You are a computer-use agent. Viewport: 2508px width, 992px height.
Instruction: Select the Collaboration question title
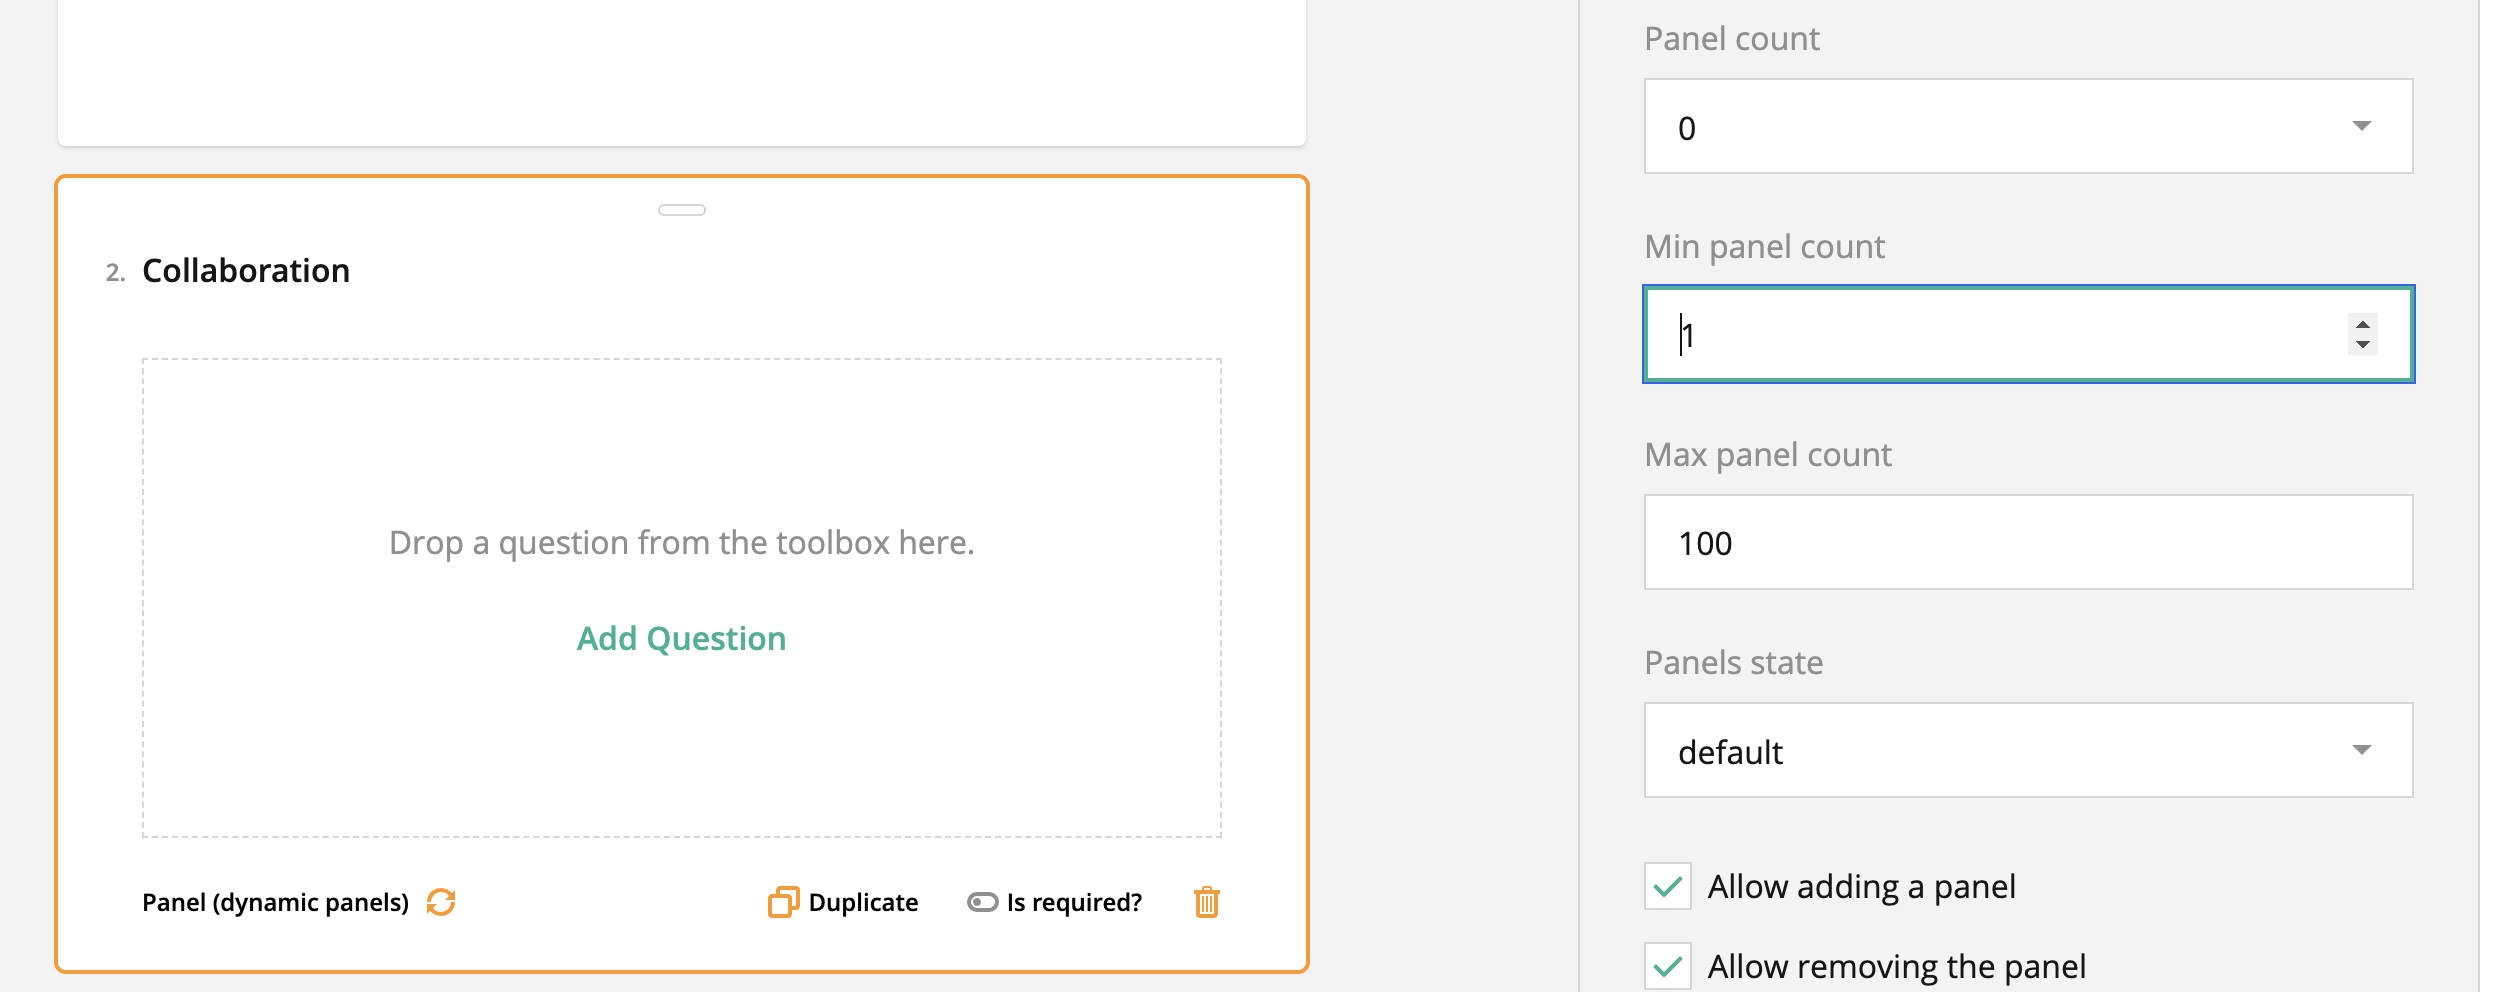(246, 271)
